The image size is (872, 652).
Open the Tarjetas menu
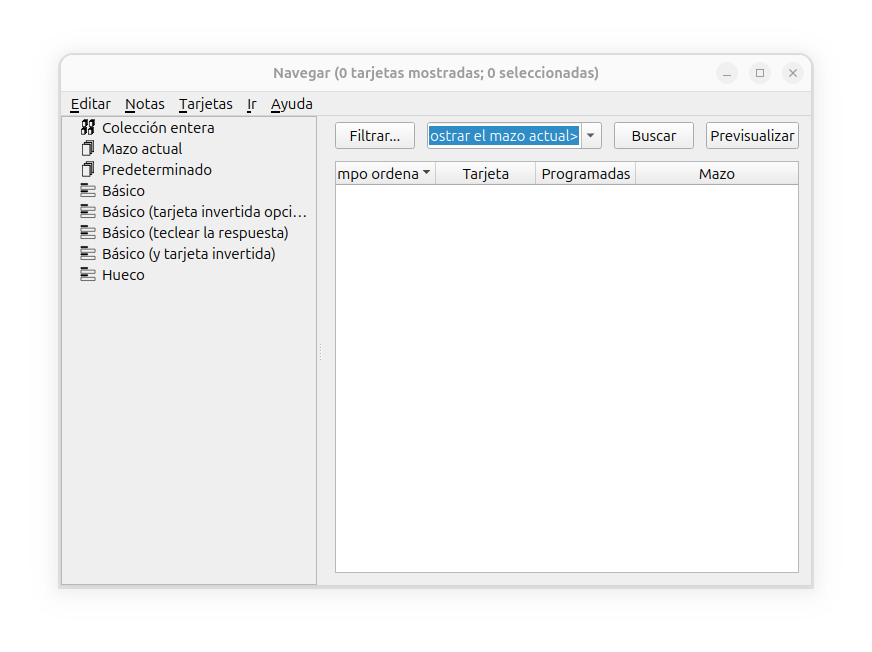(206, 104)
